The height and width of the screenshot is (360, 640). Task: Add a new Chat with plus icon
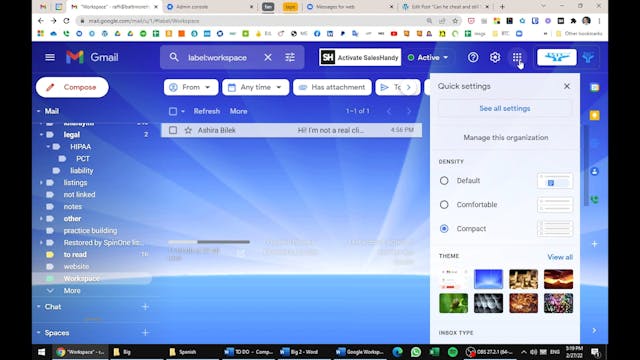tap(145, 307)
